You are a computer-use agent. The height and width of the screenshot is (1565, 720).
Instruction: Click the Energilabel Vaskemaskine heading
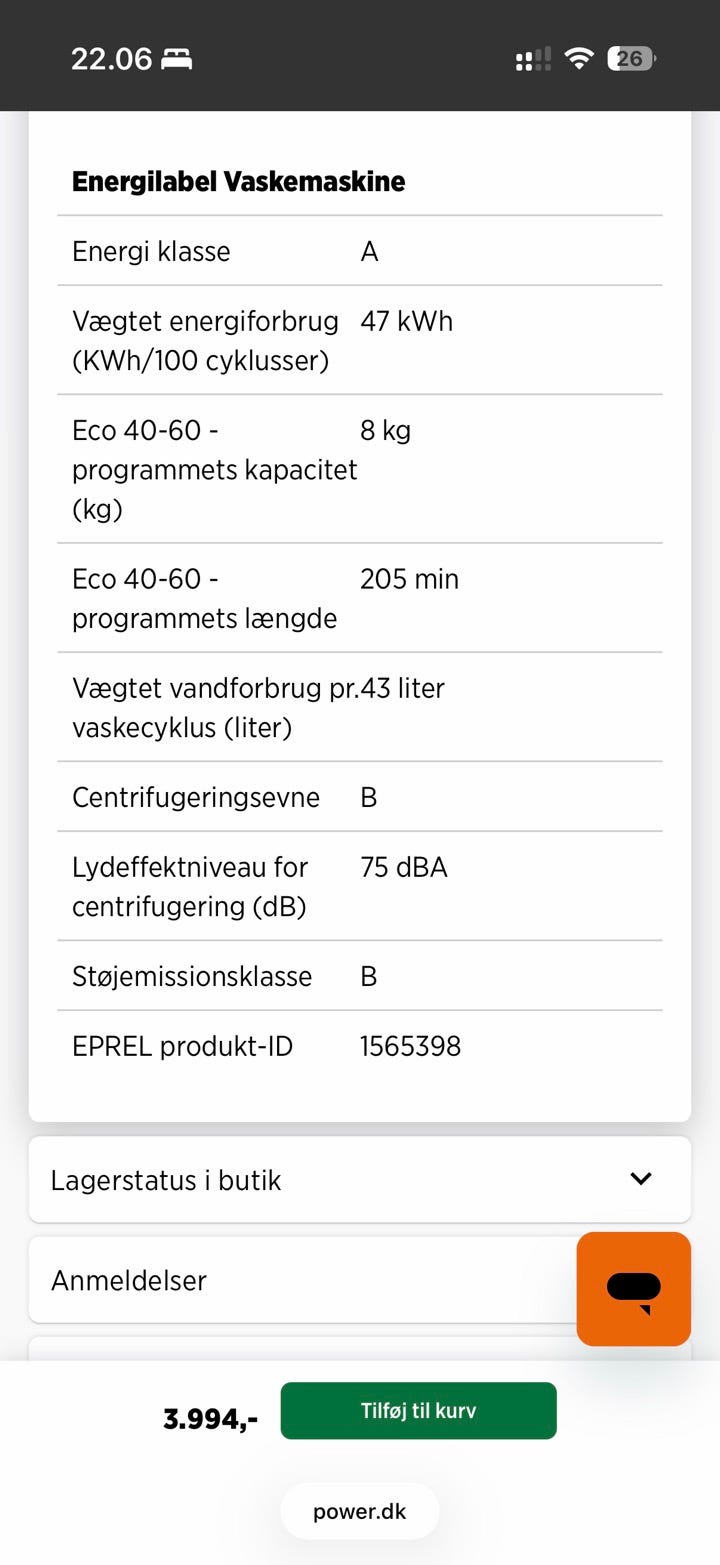click(x=238, y=182)
